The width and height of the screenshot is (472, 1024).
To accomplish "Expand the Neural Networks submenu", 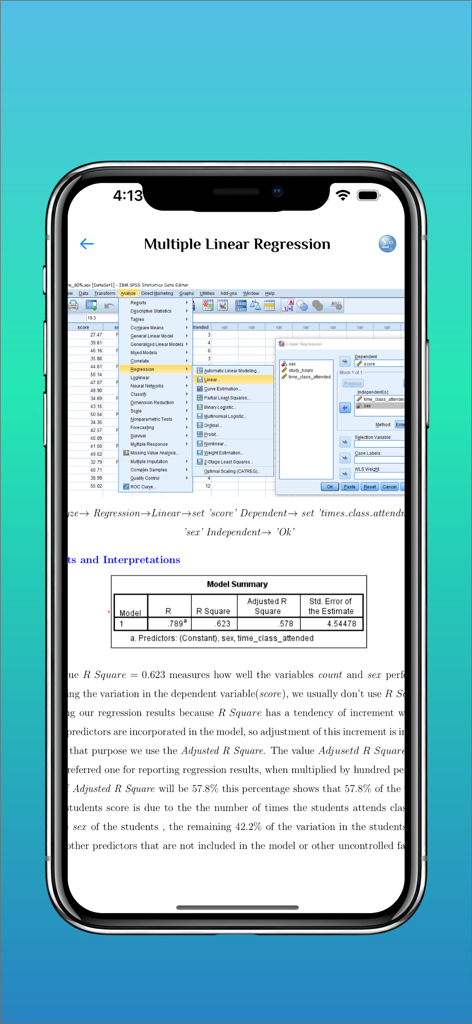I will 155,386.
